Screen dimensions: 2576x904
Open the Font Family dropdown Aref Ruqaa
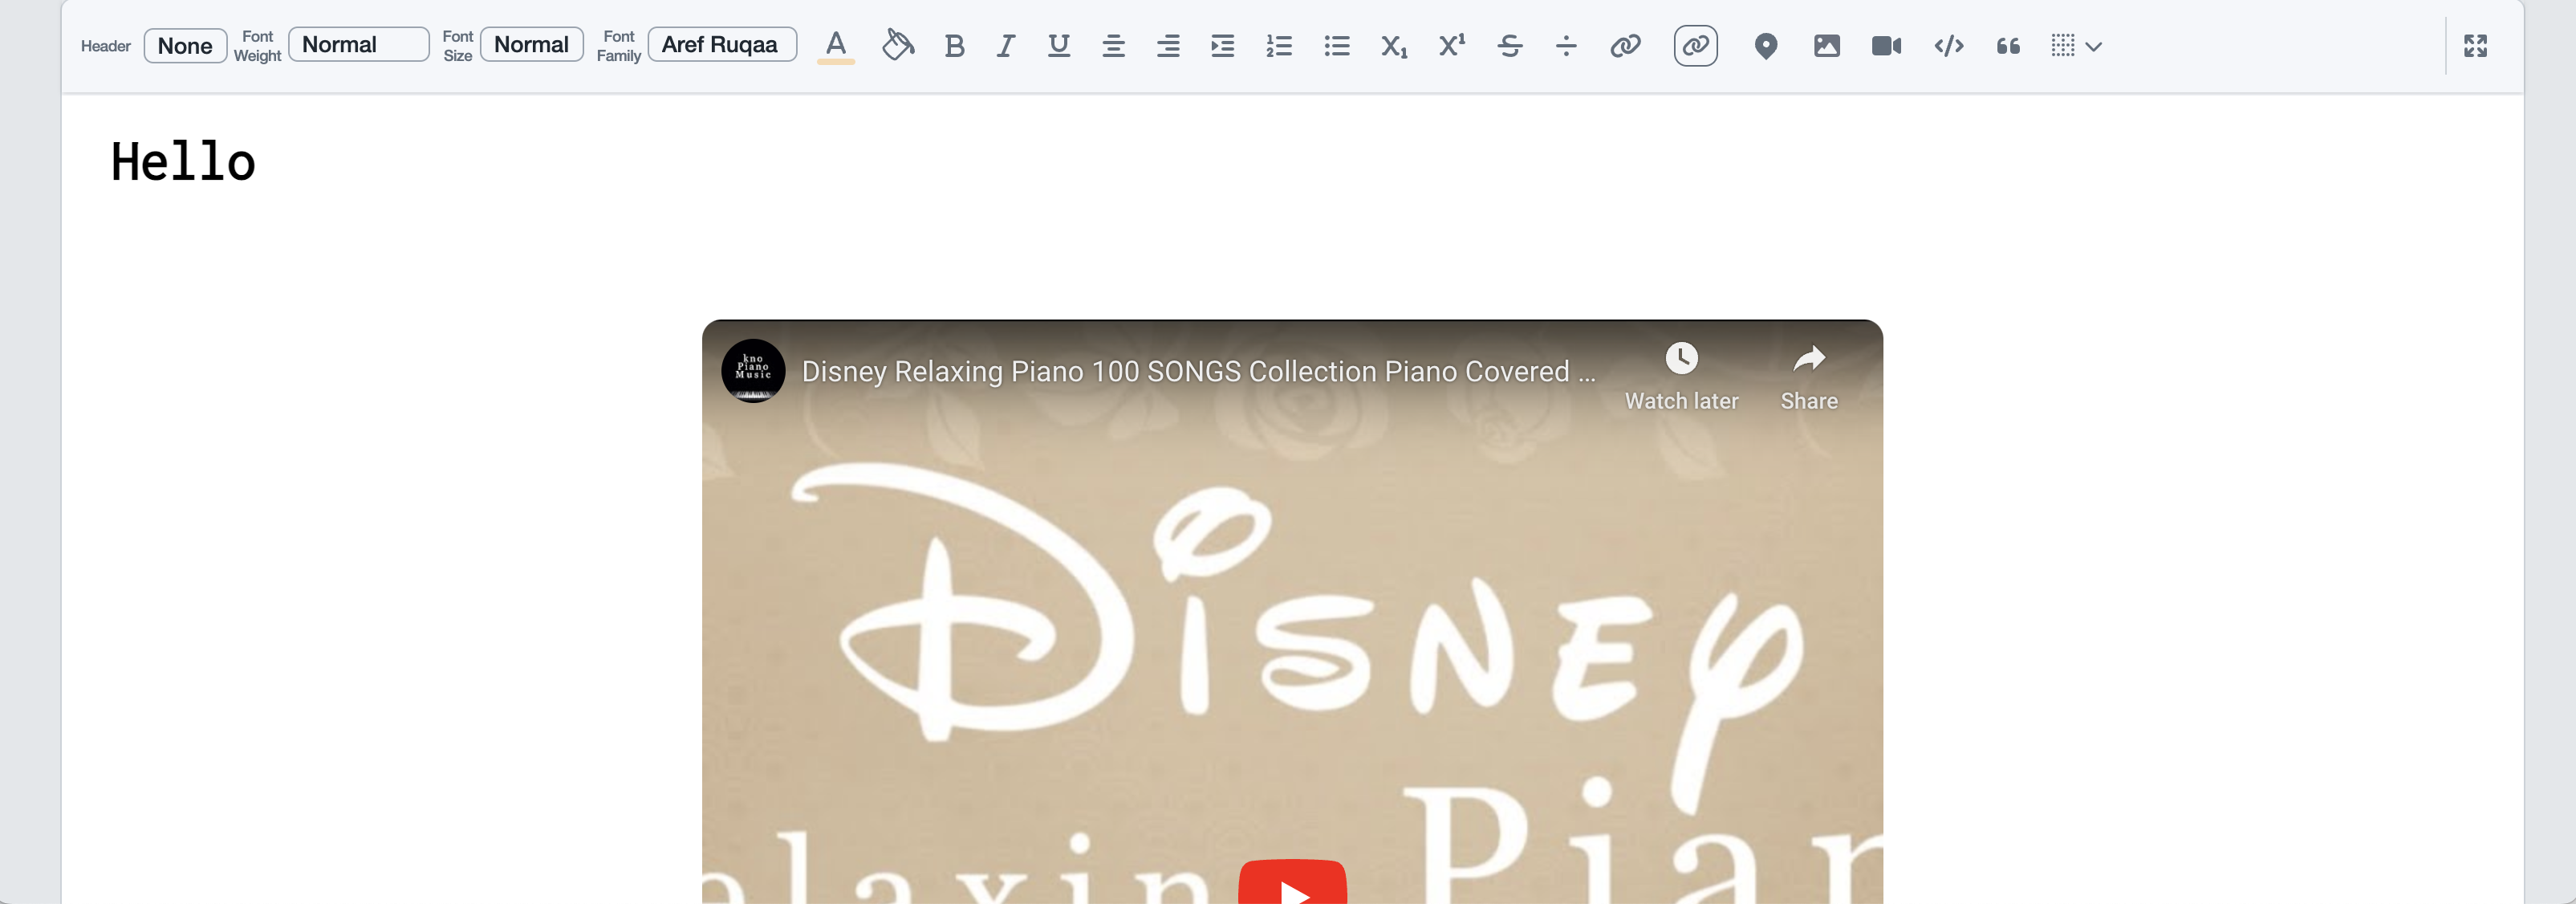coord(721,45)
